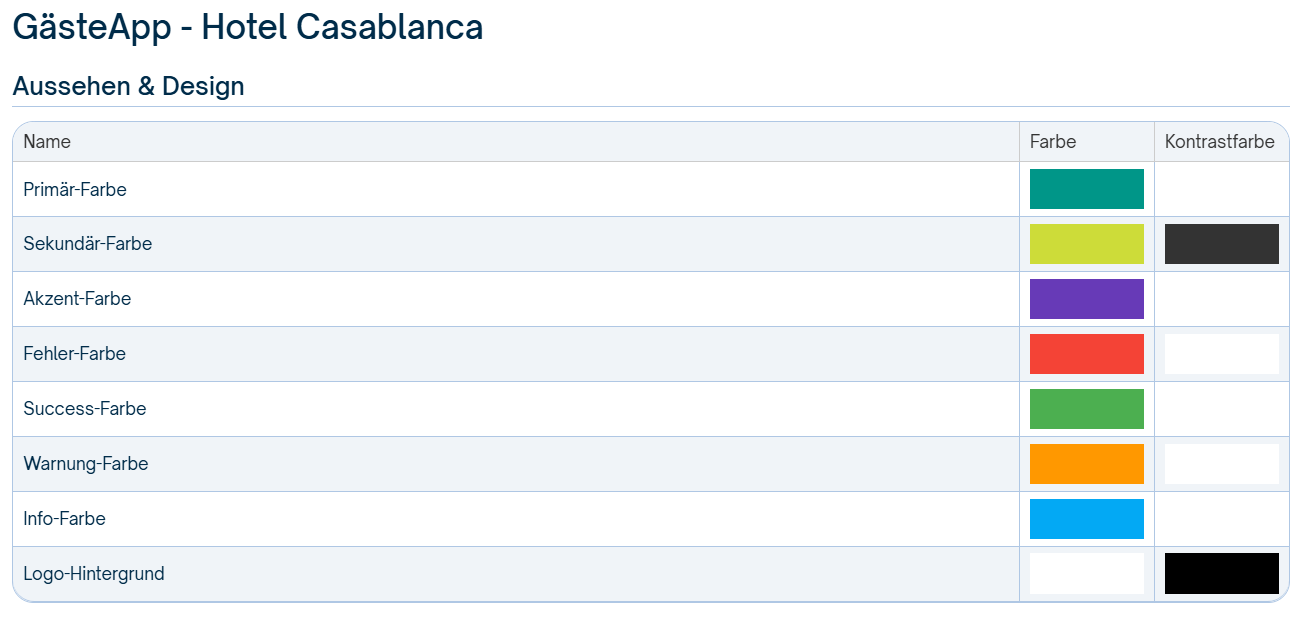1308x618 pixels.
Task: Select the purple Akzent-Farbe color swatch
Action: tap(1086, 299)
